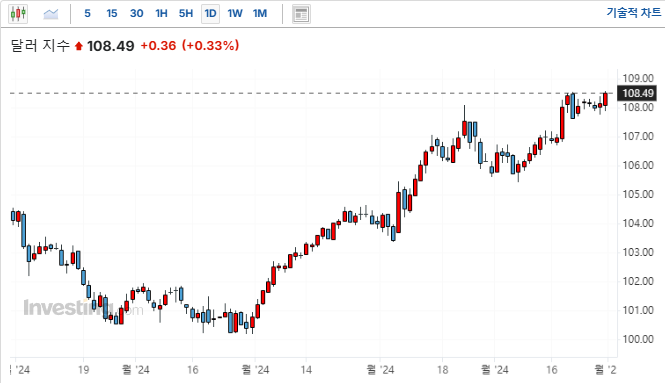Select the 1D daily interval
Viewport: 665px width, 383px height.
[210, 14]
